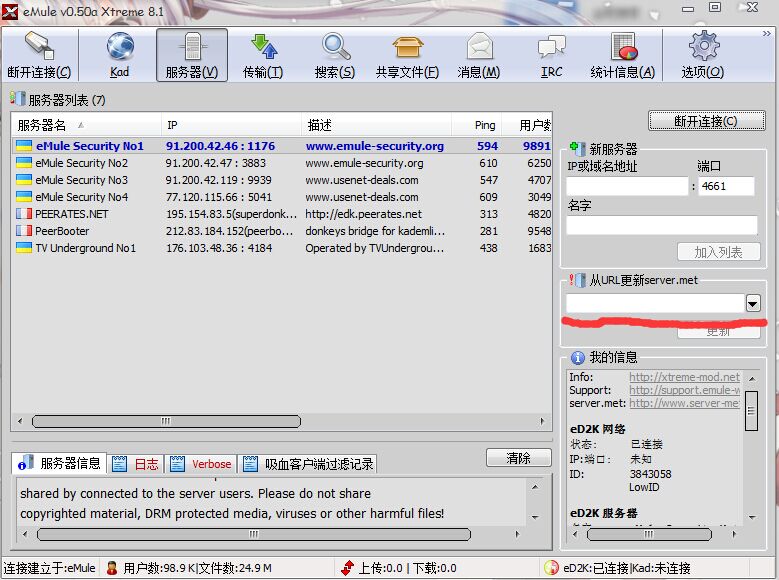
Task: Select the eMule Security No4 server
Action: coord(282,197)
